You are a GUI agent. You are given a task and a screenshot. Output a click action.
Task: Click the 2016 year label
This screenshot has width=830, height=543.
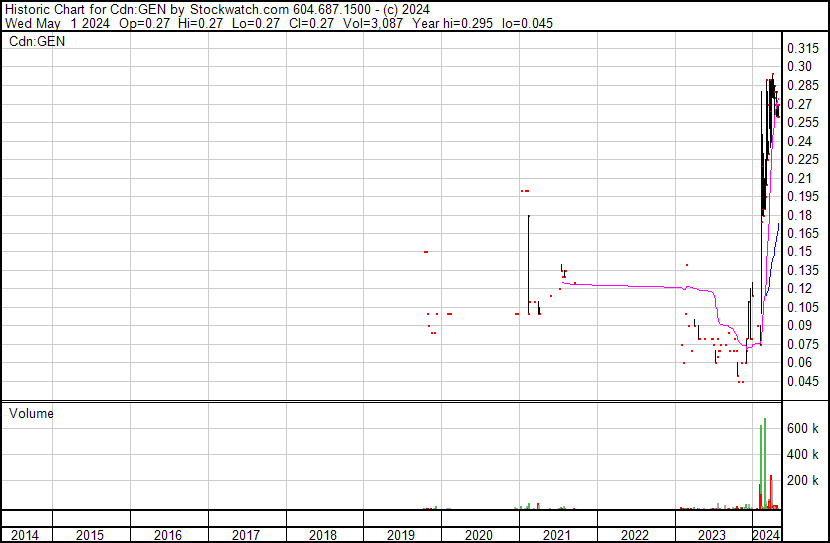[168, 535]
